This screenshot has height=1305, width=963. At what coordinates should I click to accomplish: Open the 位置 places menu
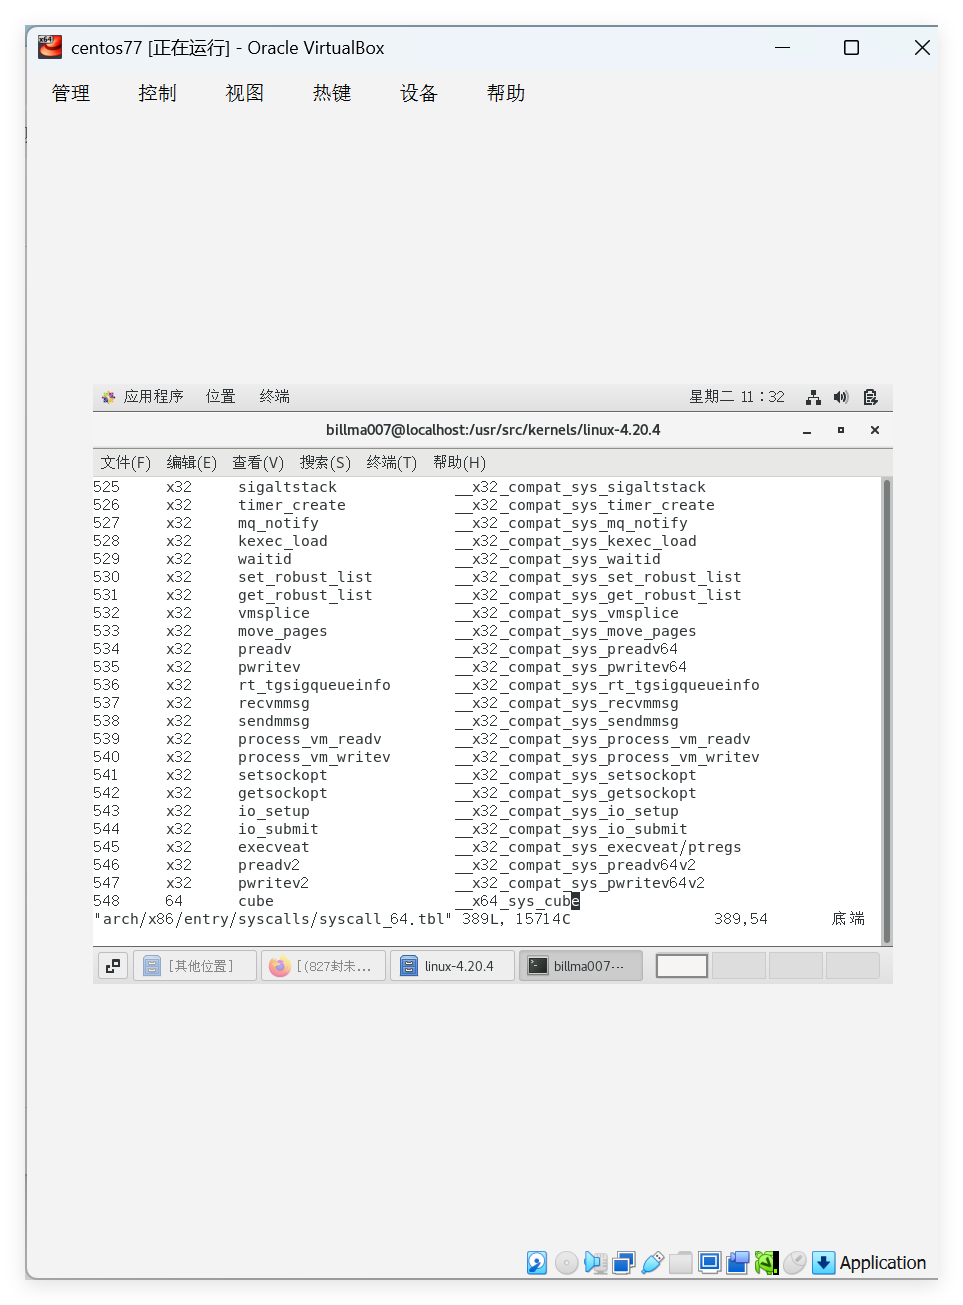click(220, 397)
